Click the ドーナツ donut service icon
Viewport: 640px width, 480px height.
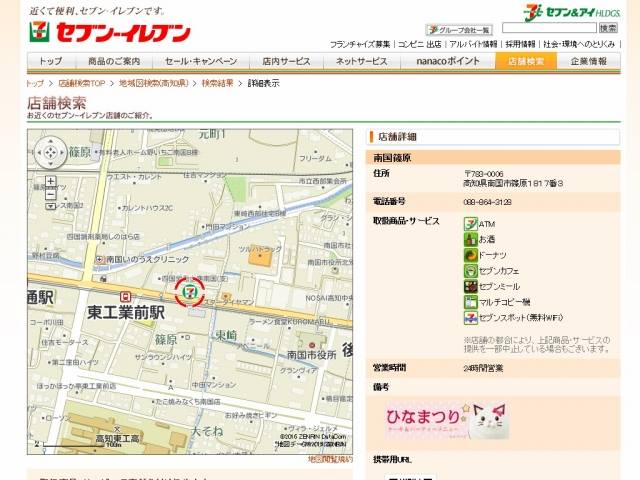[x=471, y=255]
